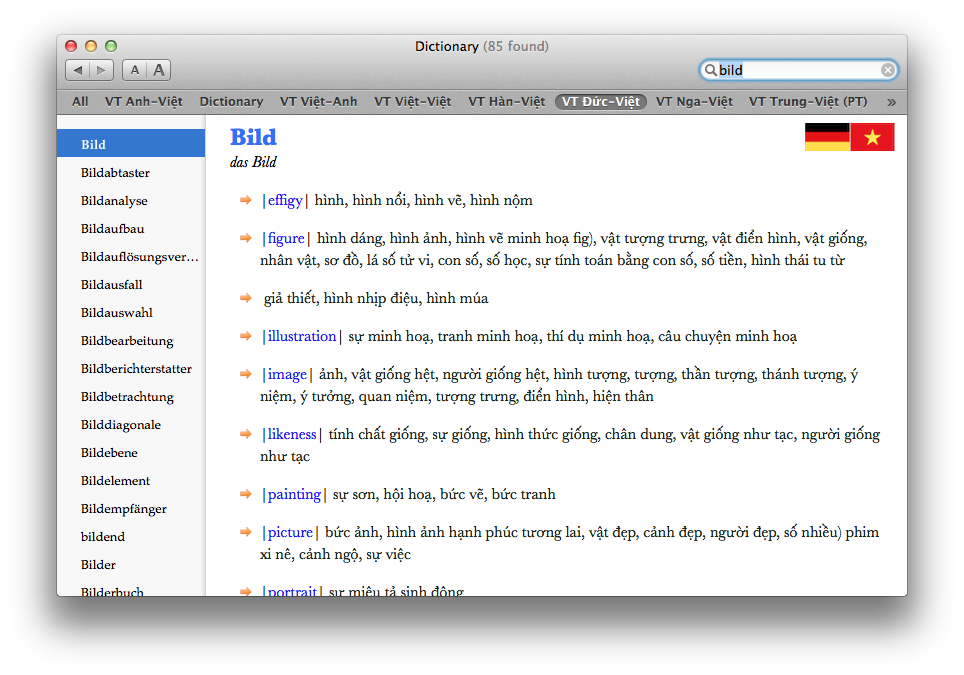Minimize the Dictionary window with yellow button
This screenshot has height=675, width=964.
click(x=91, y=46)
